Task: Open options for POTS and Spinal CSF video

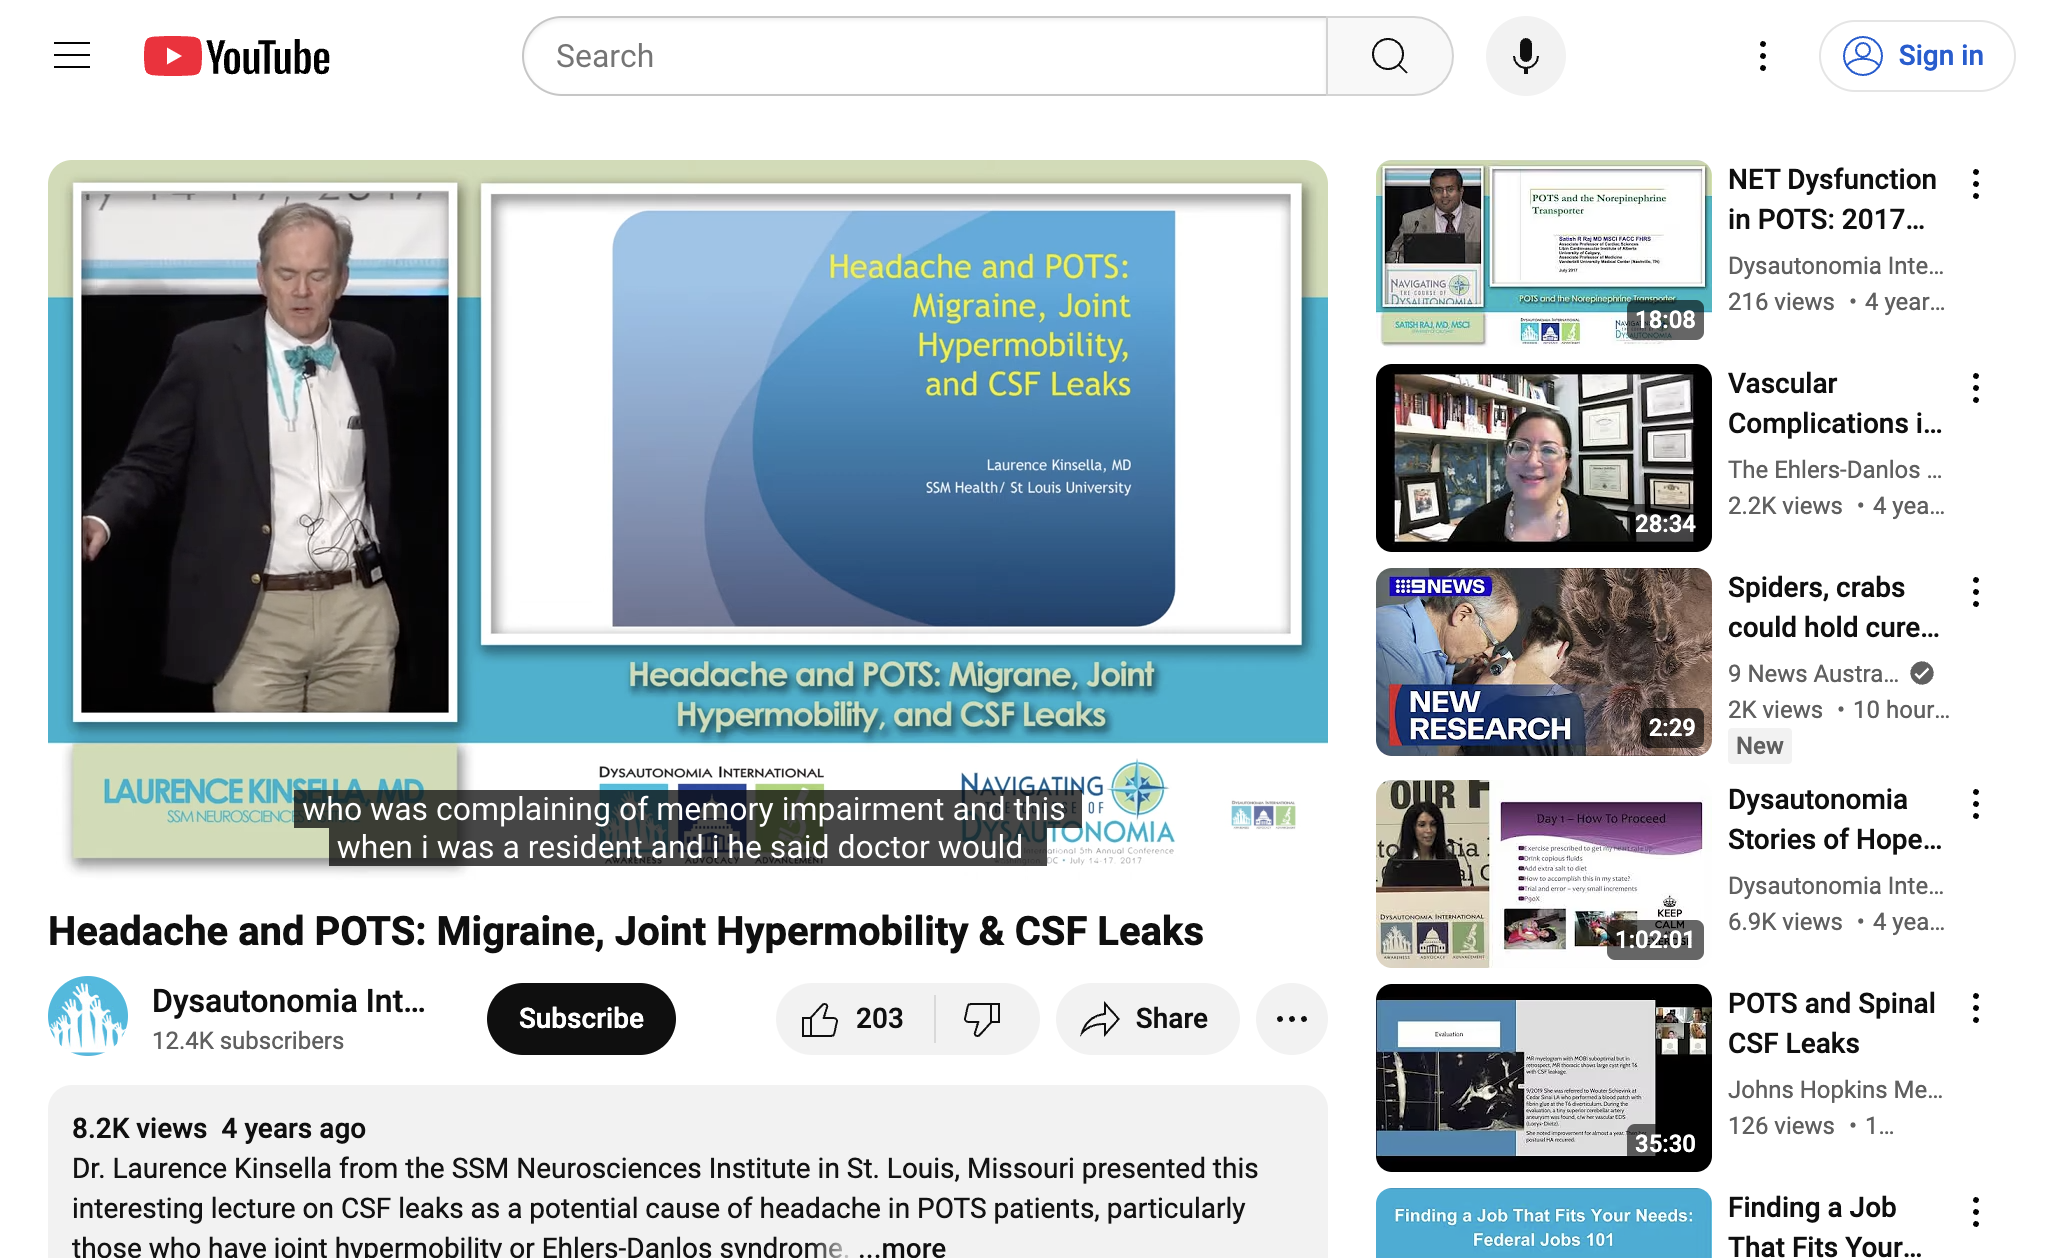Action: (1976, 1008)
